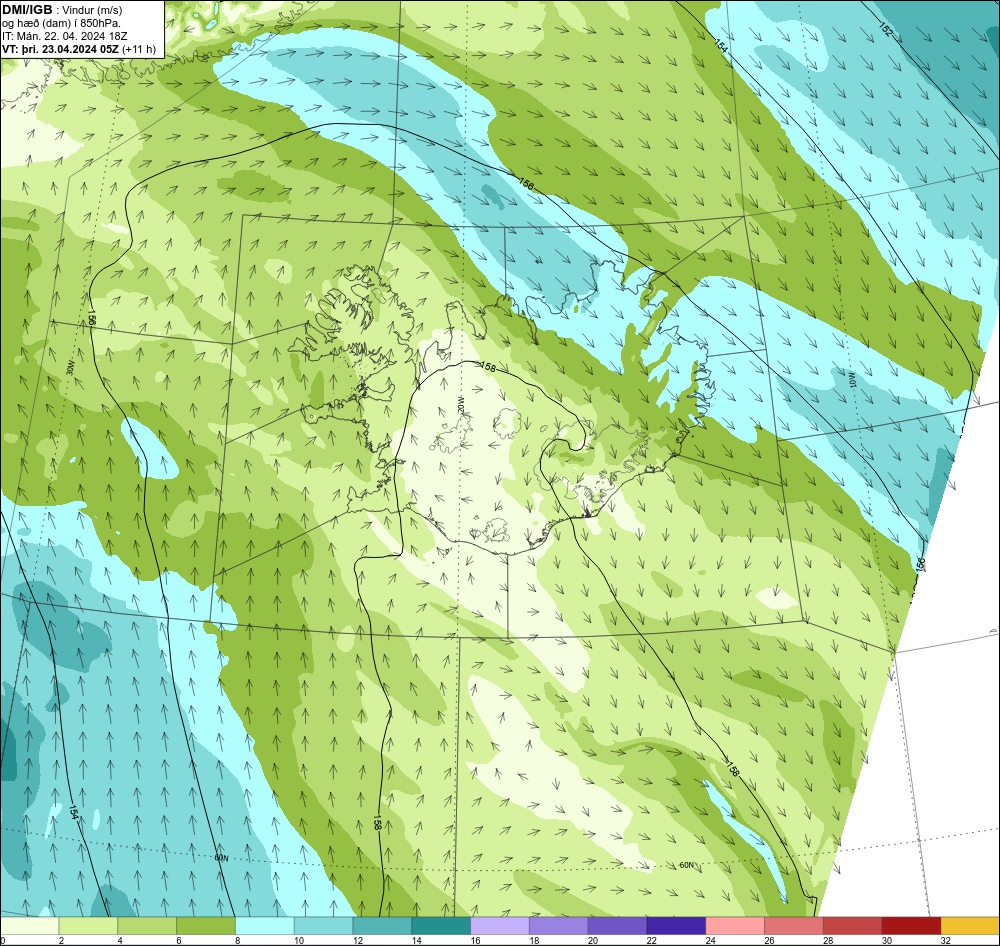Viewport: 1000px width, 946px height.
Task: Click the '10W' longitude label
Action: [851, 380]
